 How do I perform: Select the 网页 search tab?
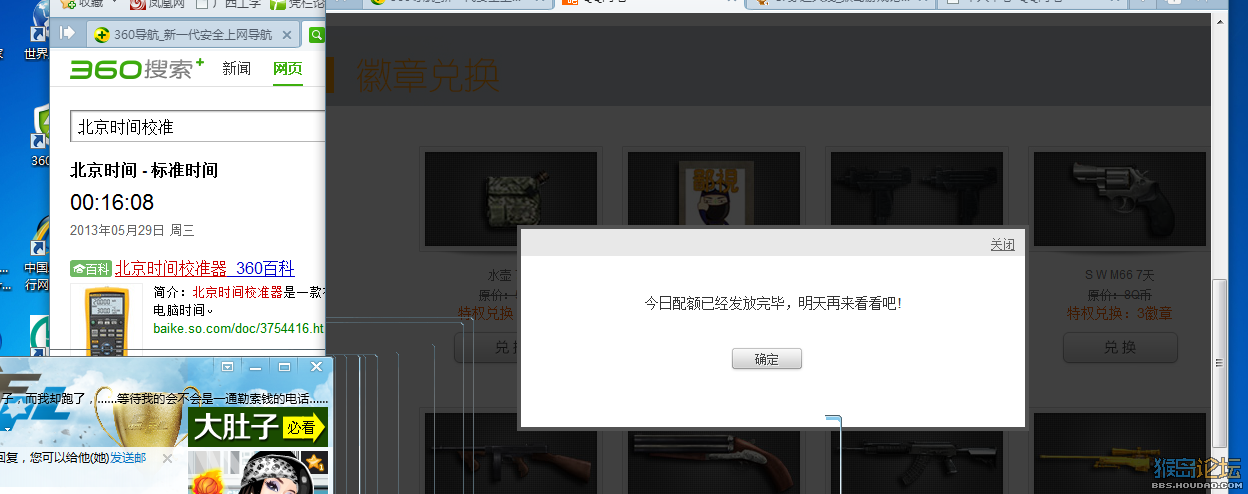(x=288, y=69)
